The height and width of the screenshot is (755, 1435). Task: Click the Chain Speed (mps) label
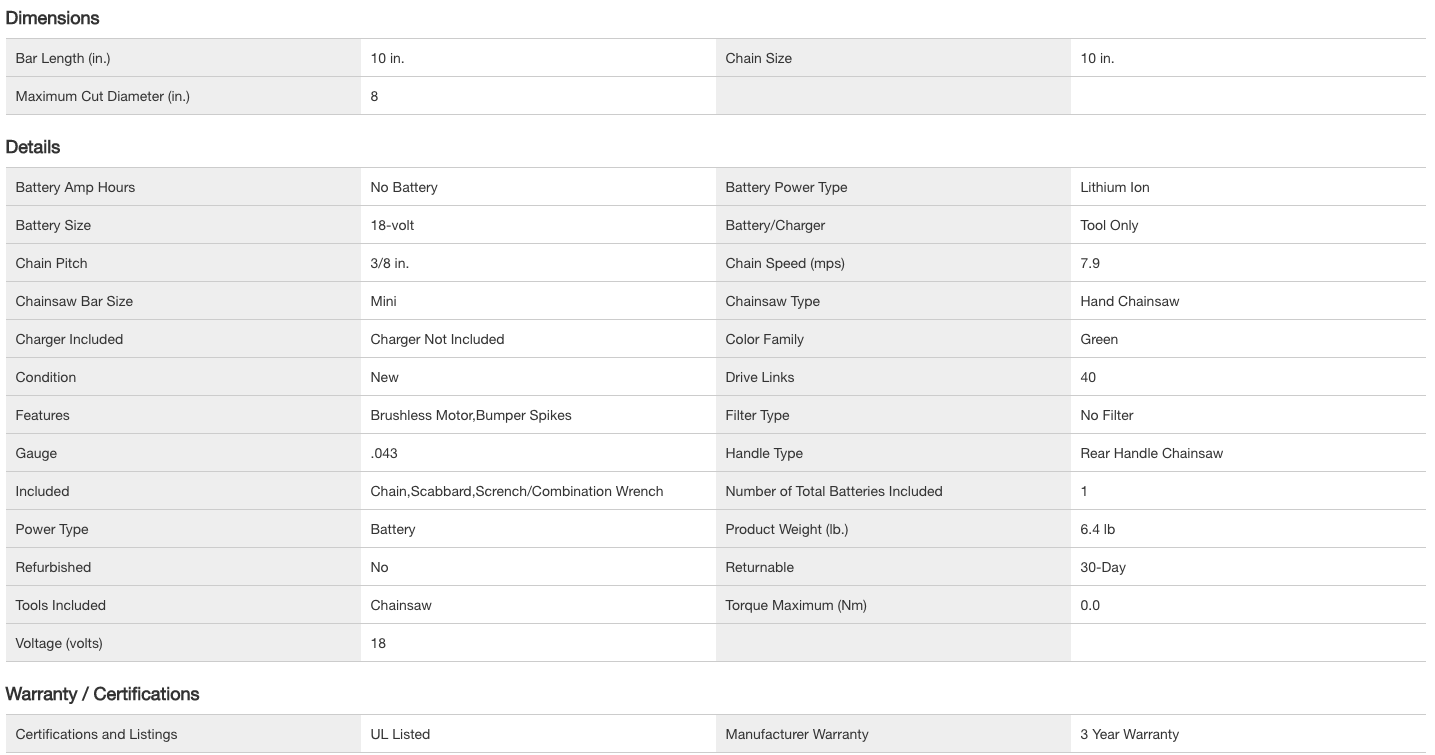click(785, 263)
